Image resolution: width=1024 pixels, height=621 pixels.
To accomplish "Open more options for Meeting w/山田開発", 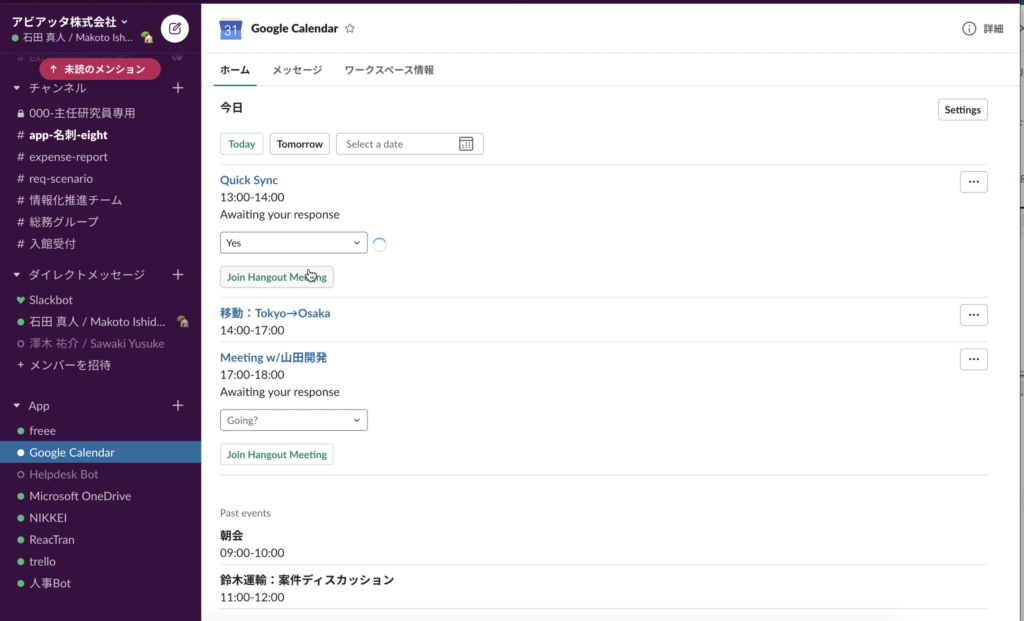I will click(974, 359).
